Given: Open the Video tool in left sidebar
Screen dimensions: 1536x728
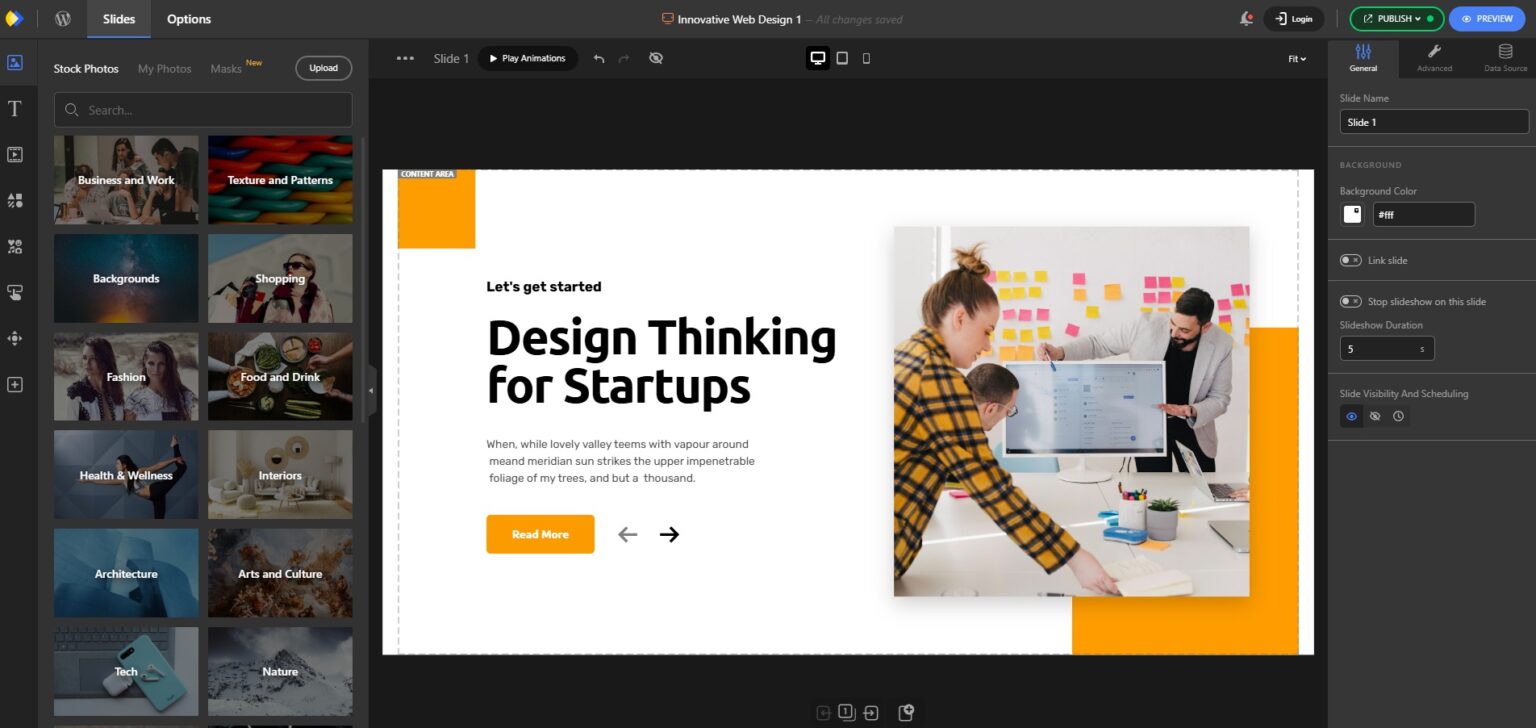Looking at the screenshot, I should click(x=15, y=154).
